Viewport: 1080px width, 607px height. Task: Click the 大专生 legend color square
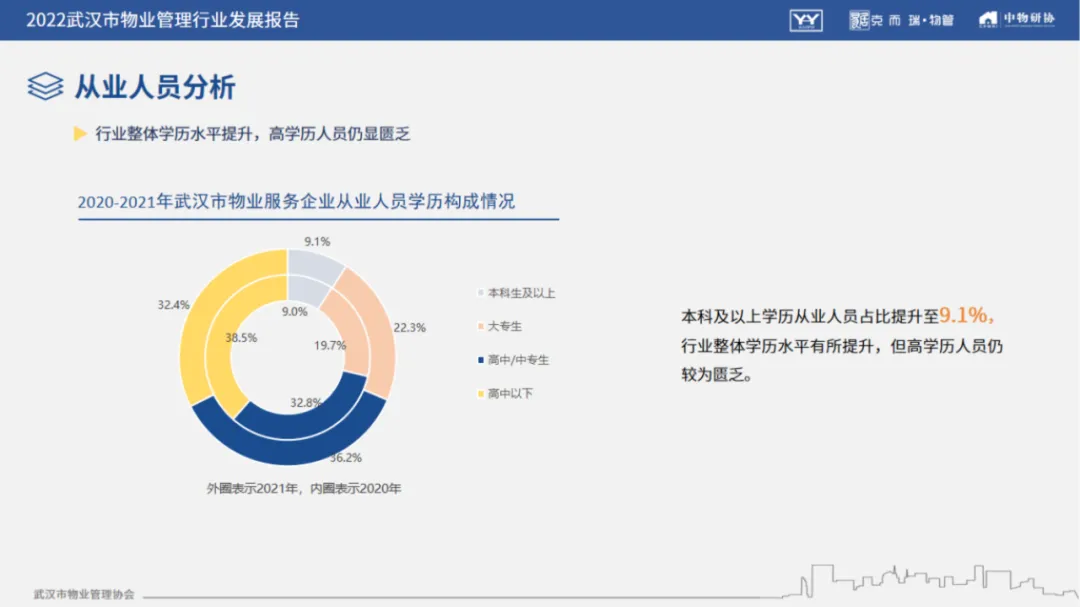coord(481,326)
